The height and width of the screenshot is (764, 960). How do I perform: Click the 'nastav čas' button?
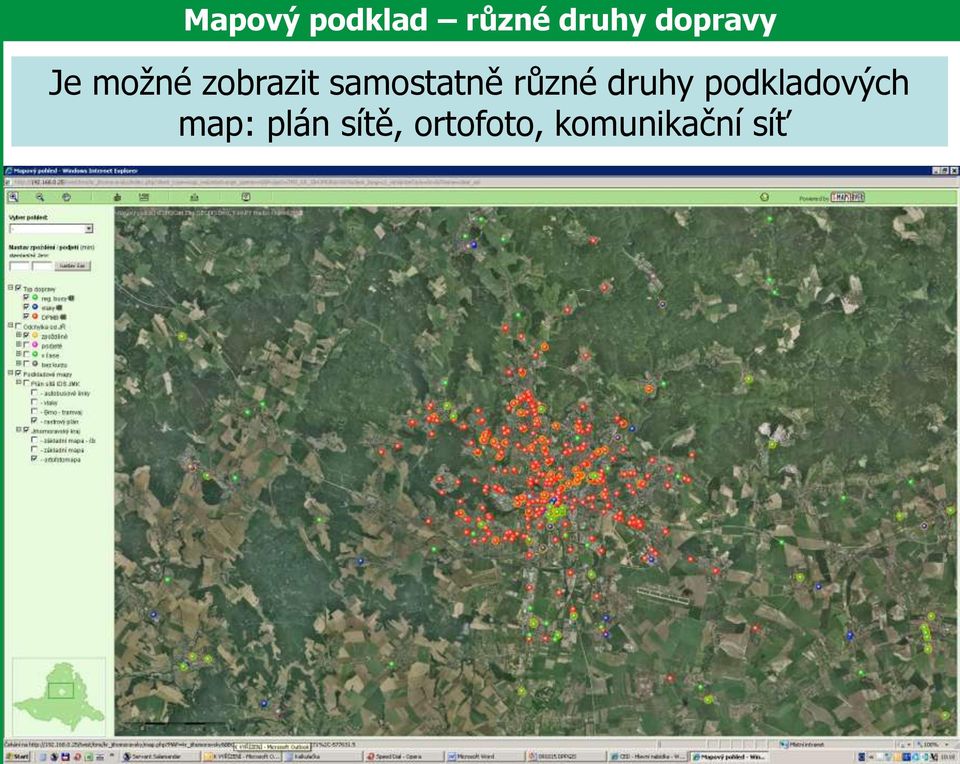(x=73, y=266)
